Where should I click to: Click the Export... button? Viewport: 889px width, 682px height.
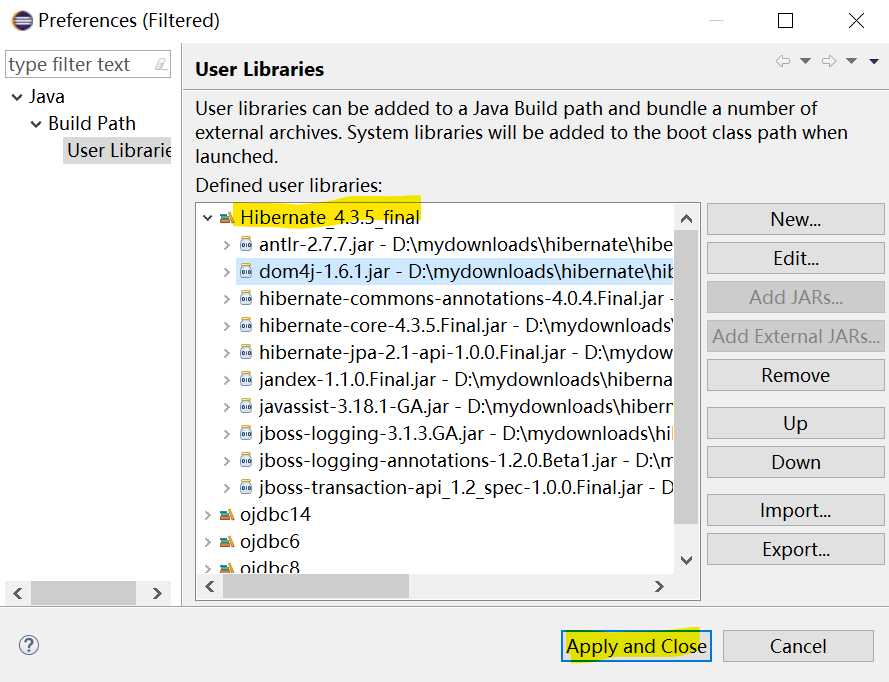click(x=795, y=549)
